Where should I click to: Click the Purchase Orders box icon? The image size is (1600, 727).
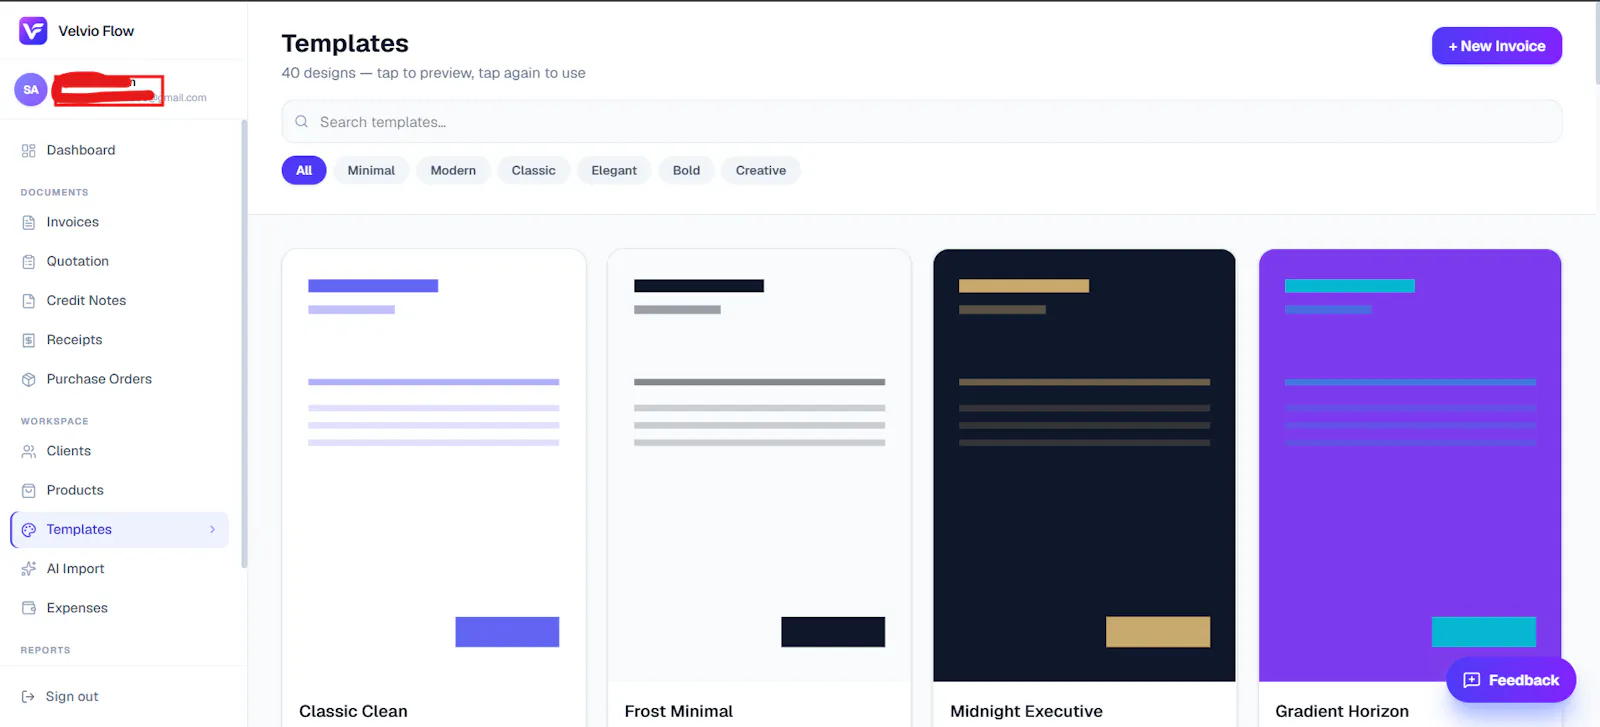coord(28,380)
